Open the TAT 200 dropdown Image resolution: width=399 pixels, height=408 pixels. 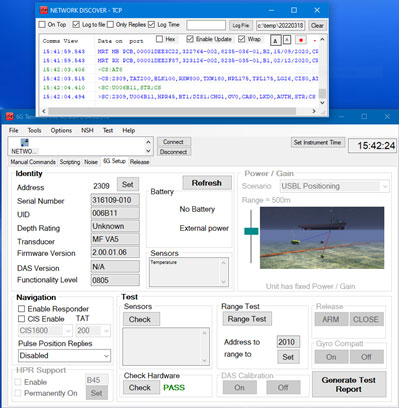point(93,330)
